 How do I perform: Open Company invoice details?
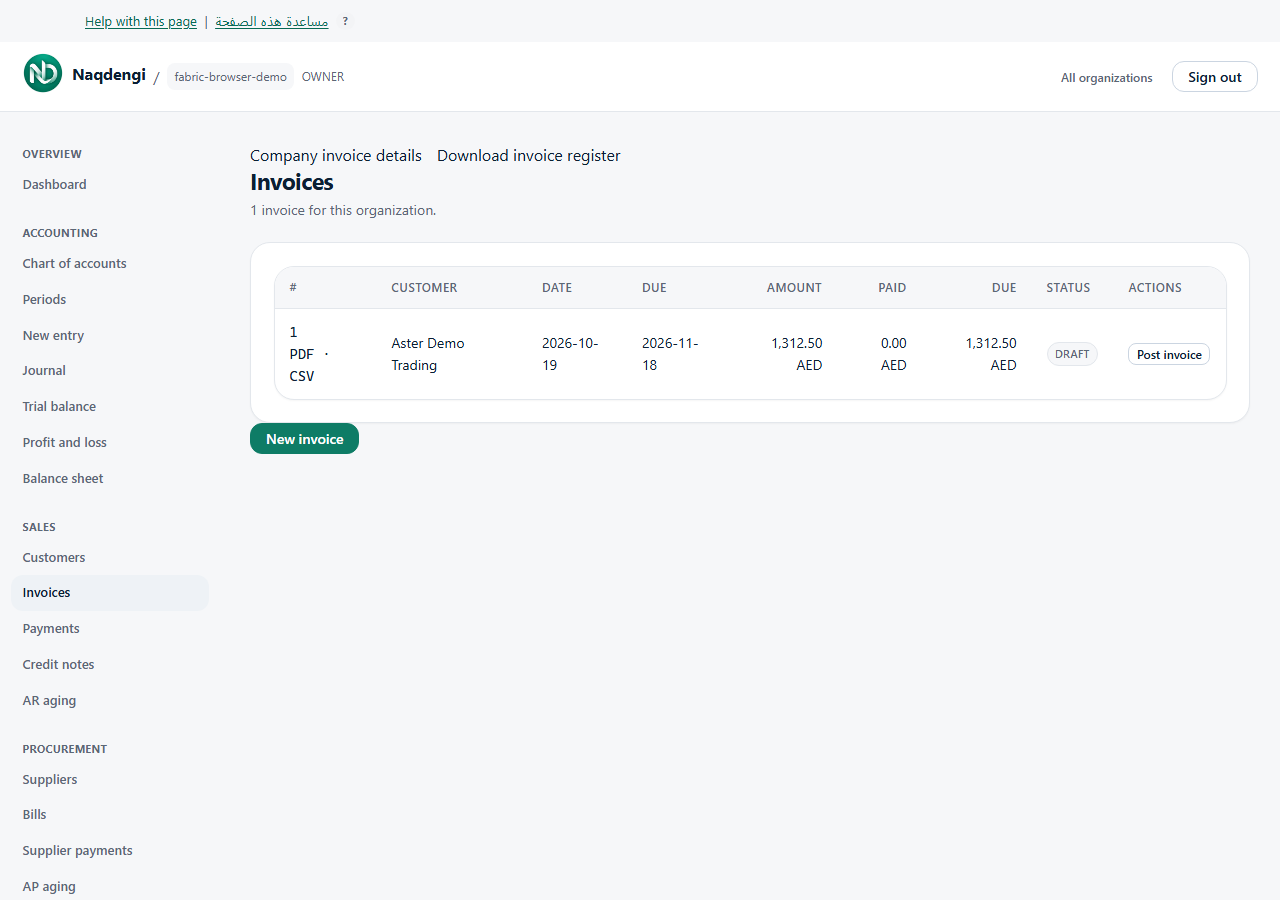[336, 155]
